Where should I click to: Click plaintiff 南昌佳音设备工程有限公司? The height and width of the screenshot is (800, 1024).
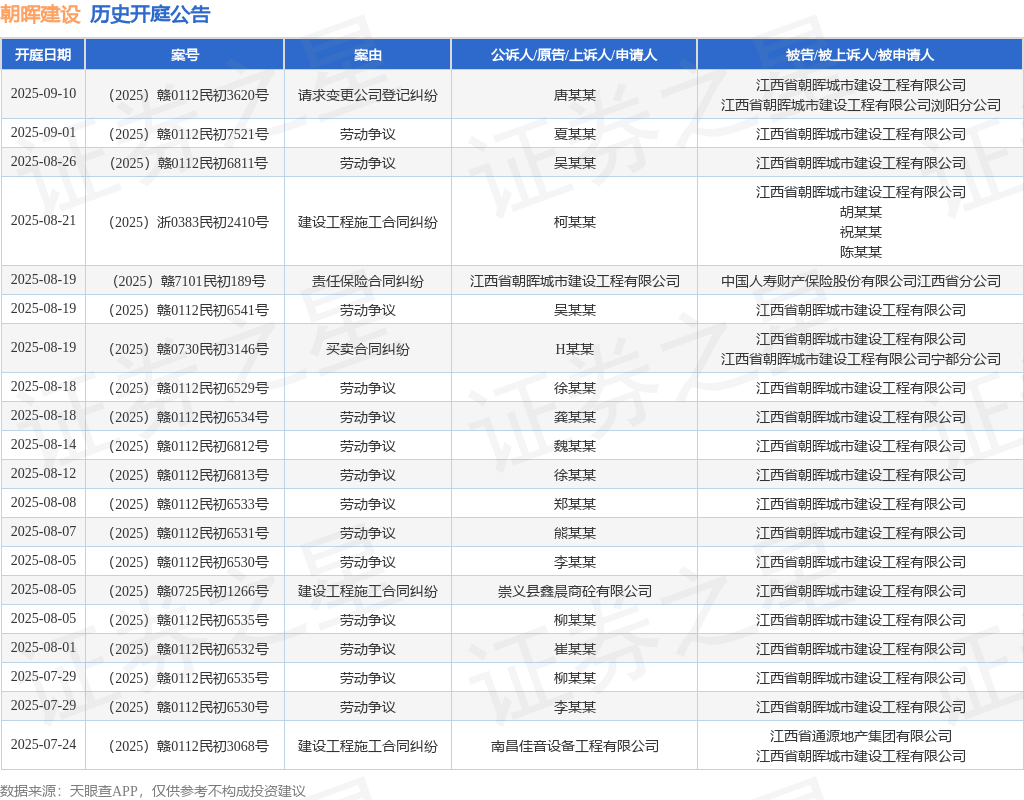pyautogui.click(x=575, y=746)
